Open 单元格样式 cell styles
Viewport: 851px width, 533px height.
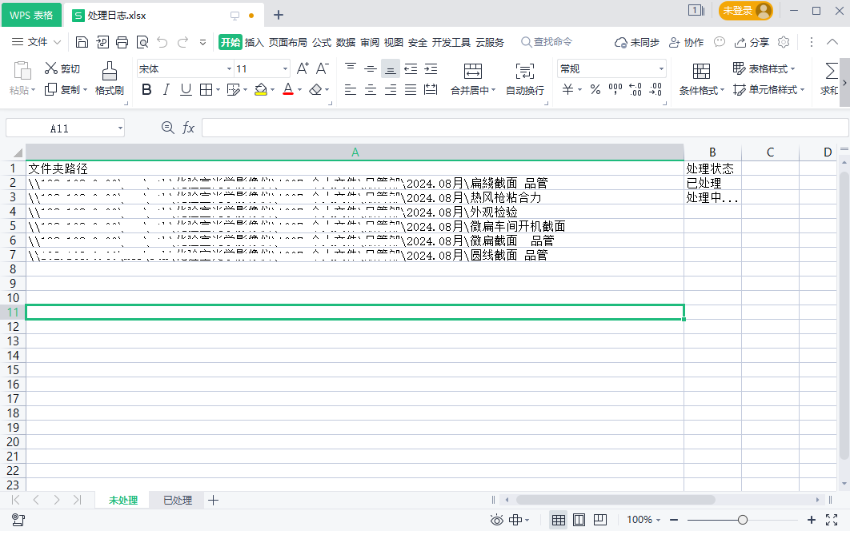point(769,90)
